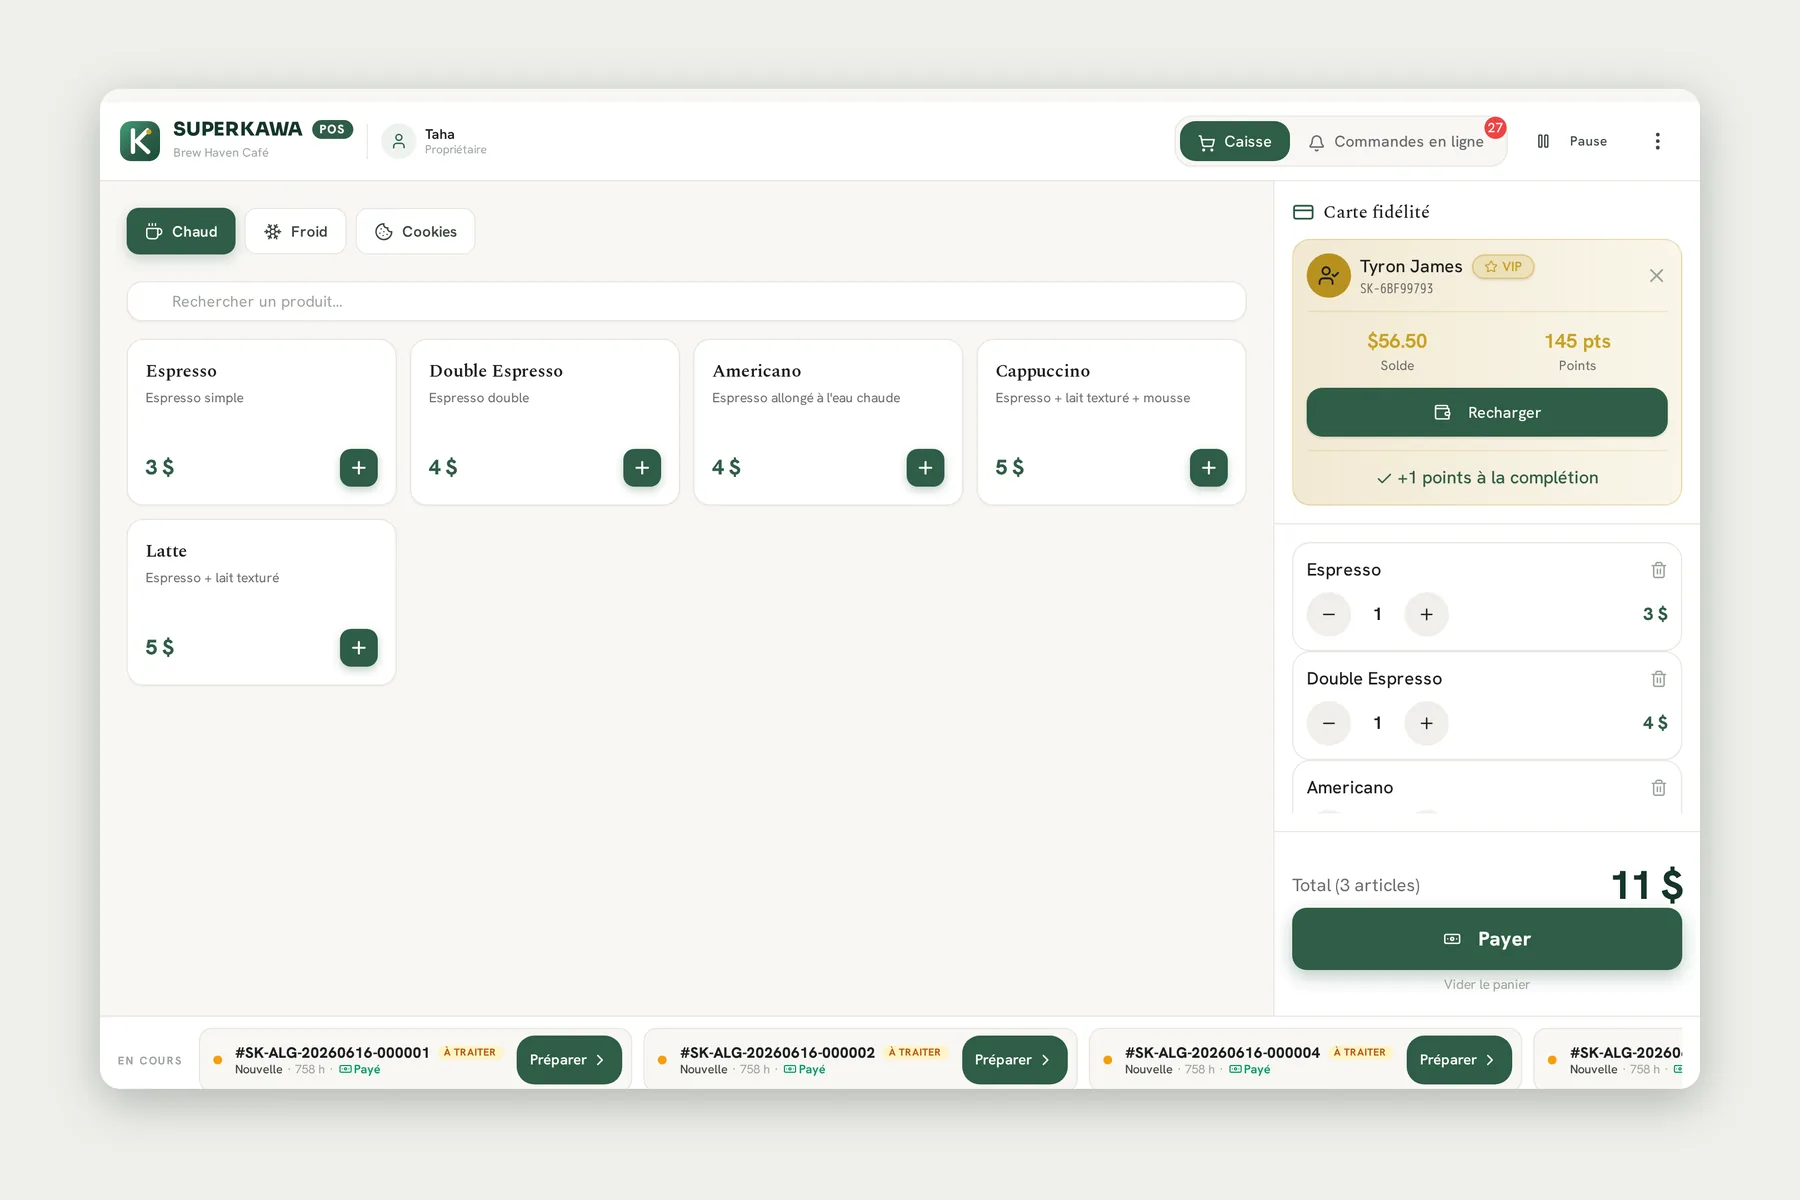Increase Espresso quantity in cart

pos(1427,614)
